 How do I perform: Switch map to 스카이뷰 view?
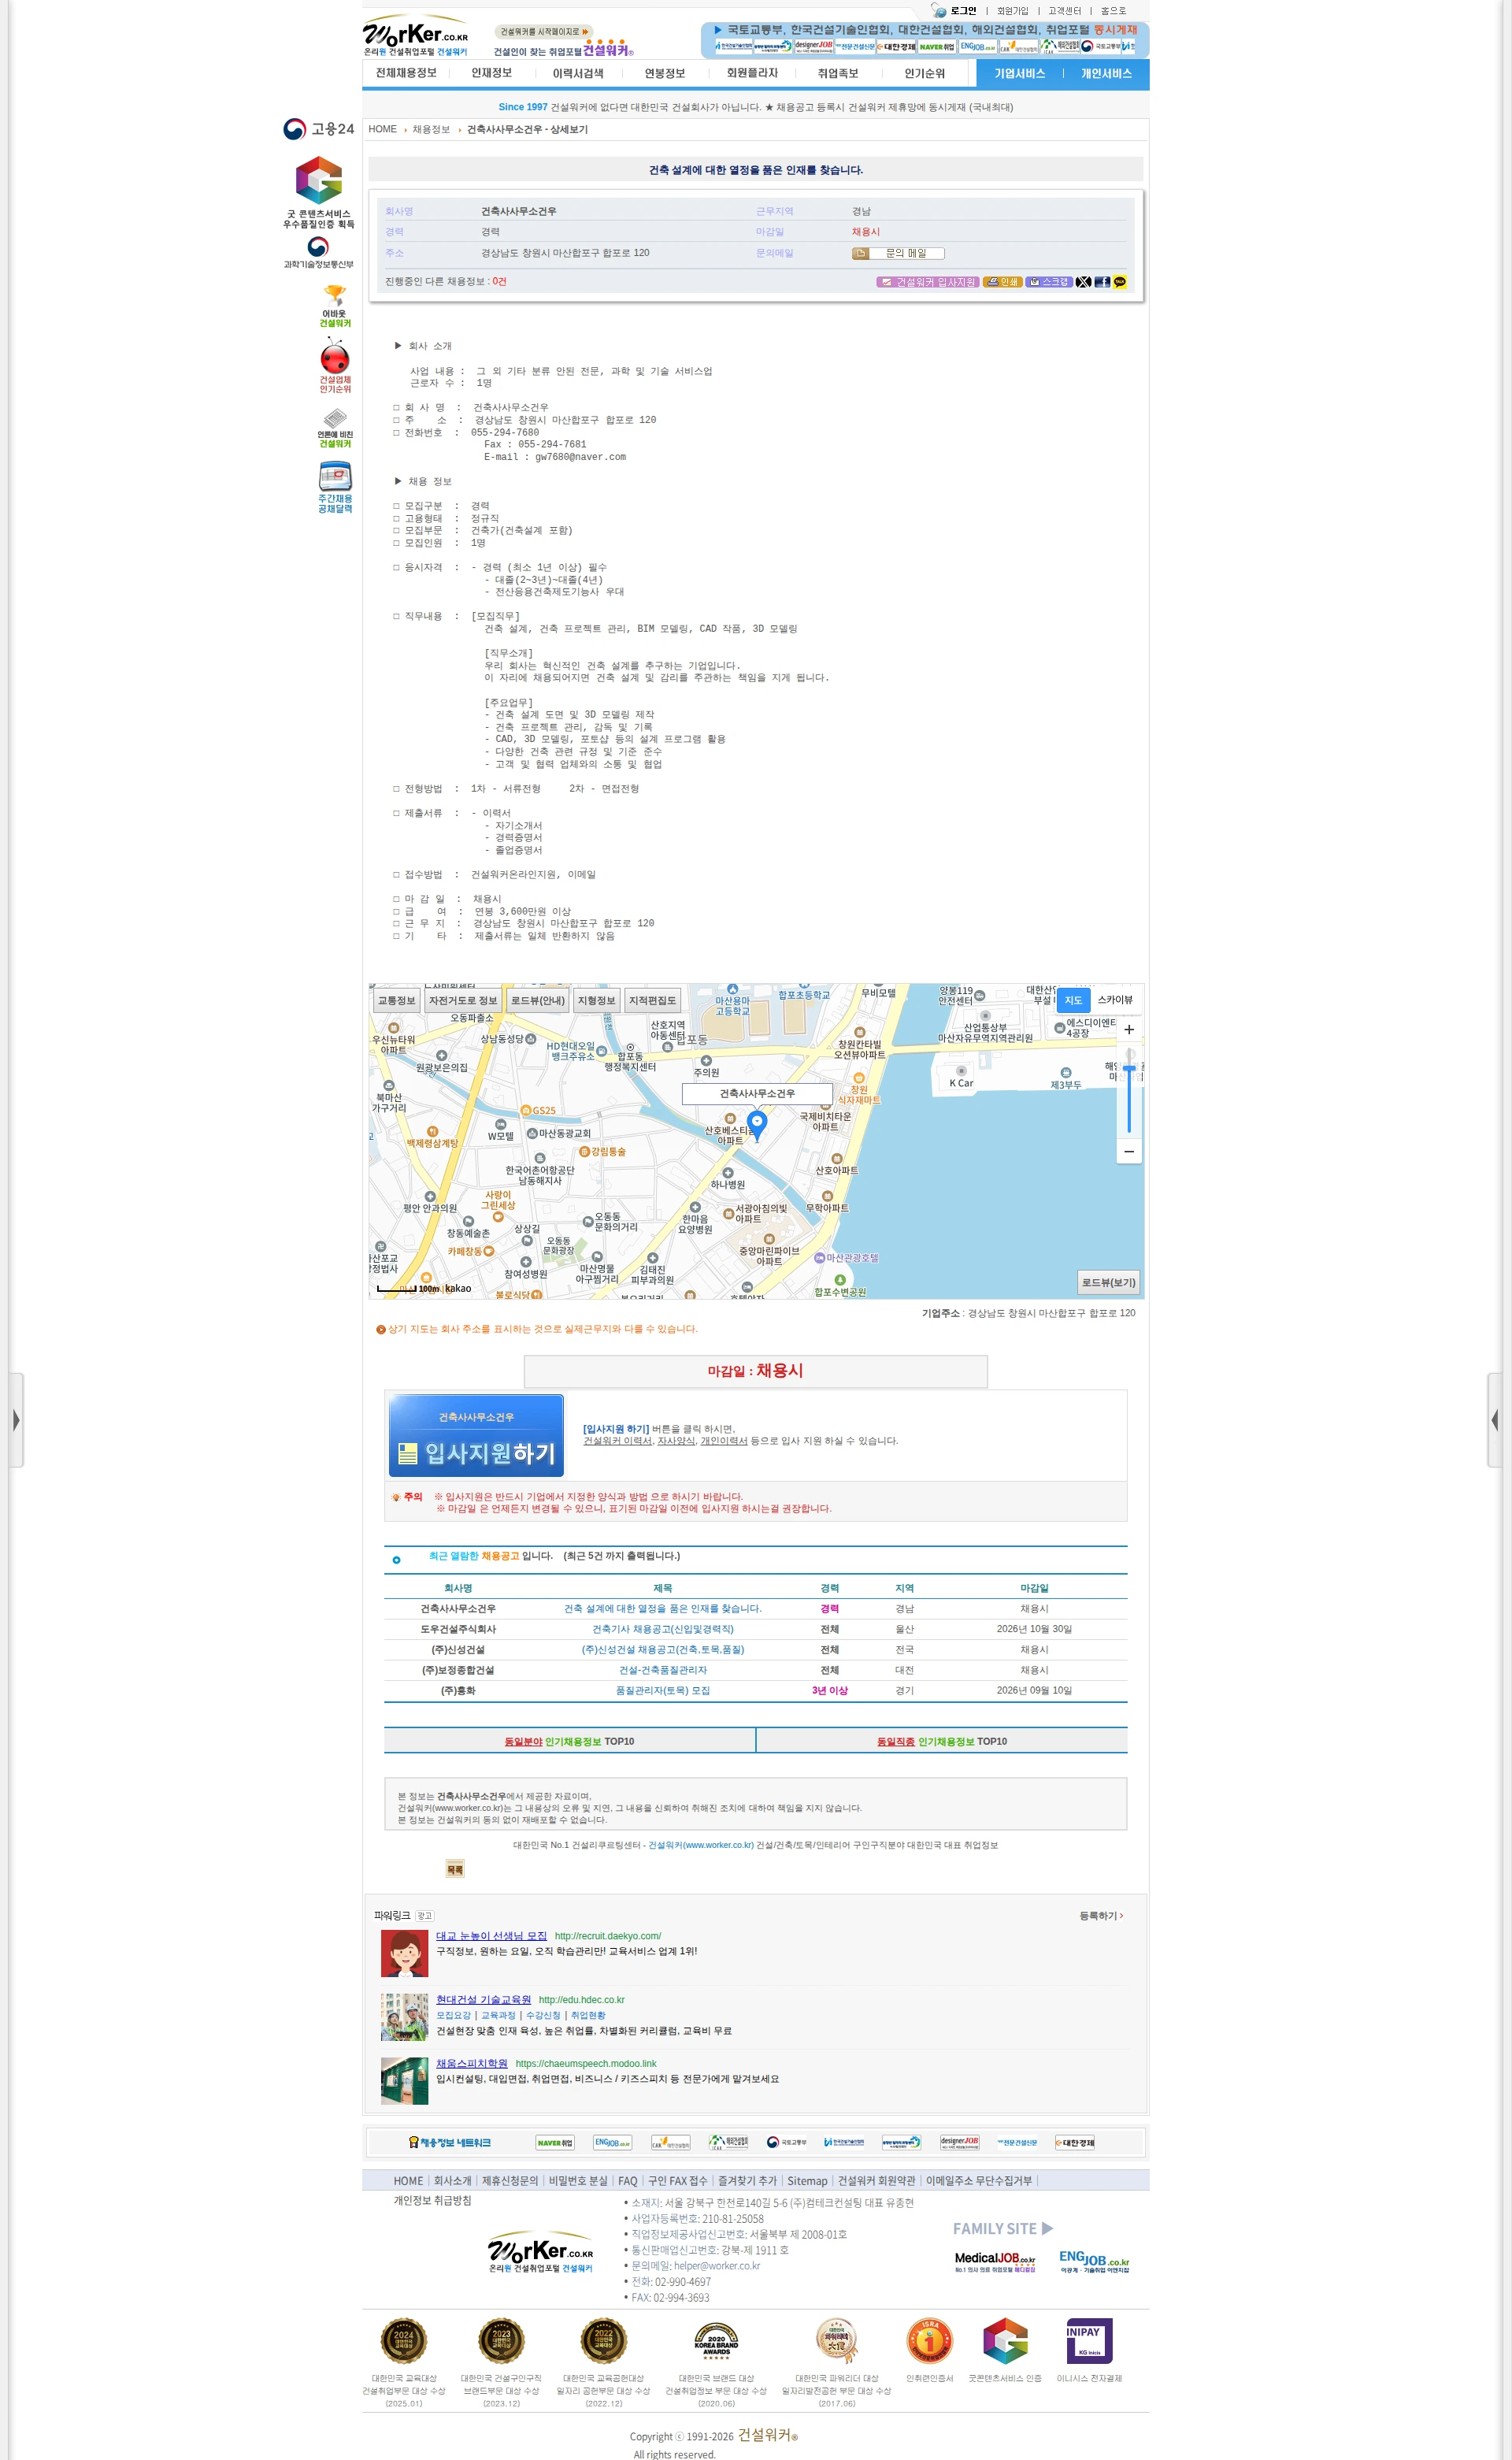pyautogui.click(x=1115, y=1000)
